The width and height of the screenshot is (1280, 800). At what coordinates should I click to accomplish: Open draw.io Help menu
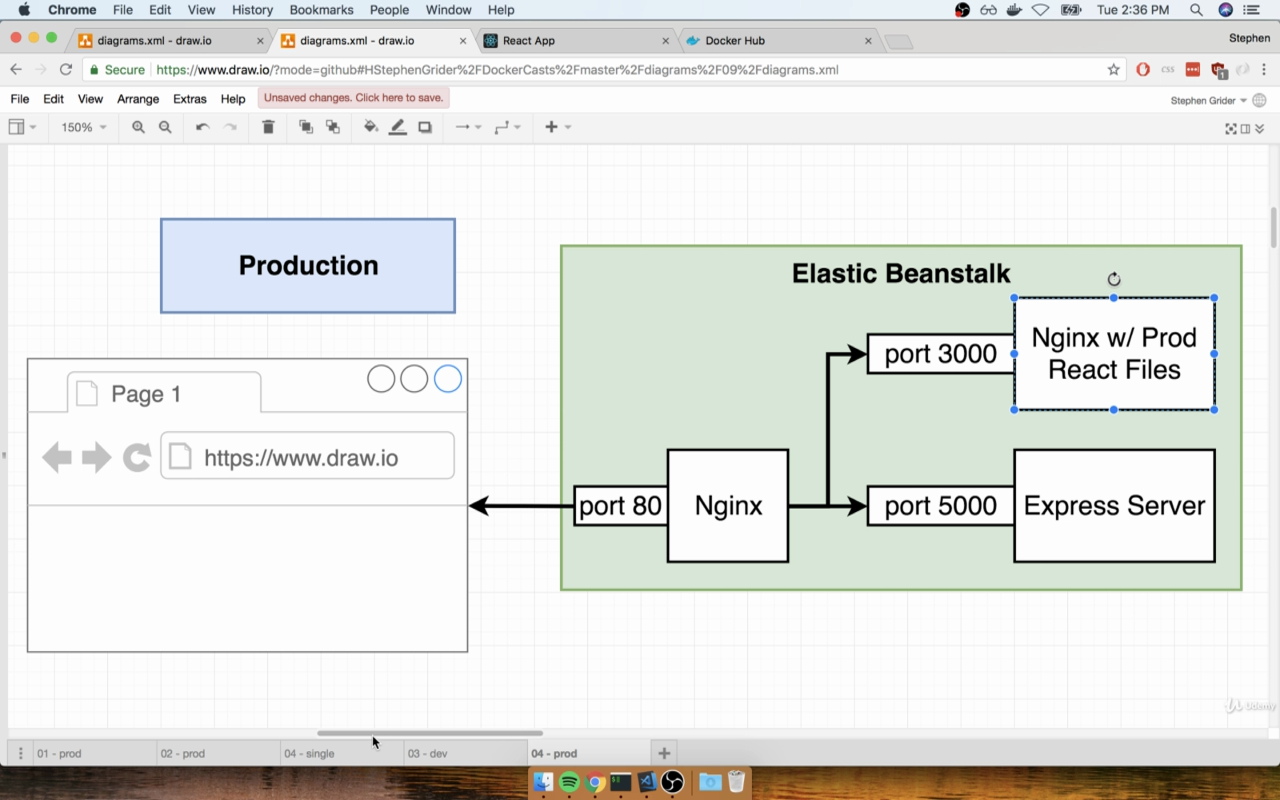coord(233,99)
